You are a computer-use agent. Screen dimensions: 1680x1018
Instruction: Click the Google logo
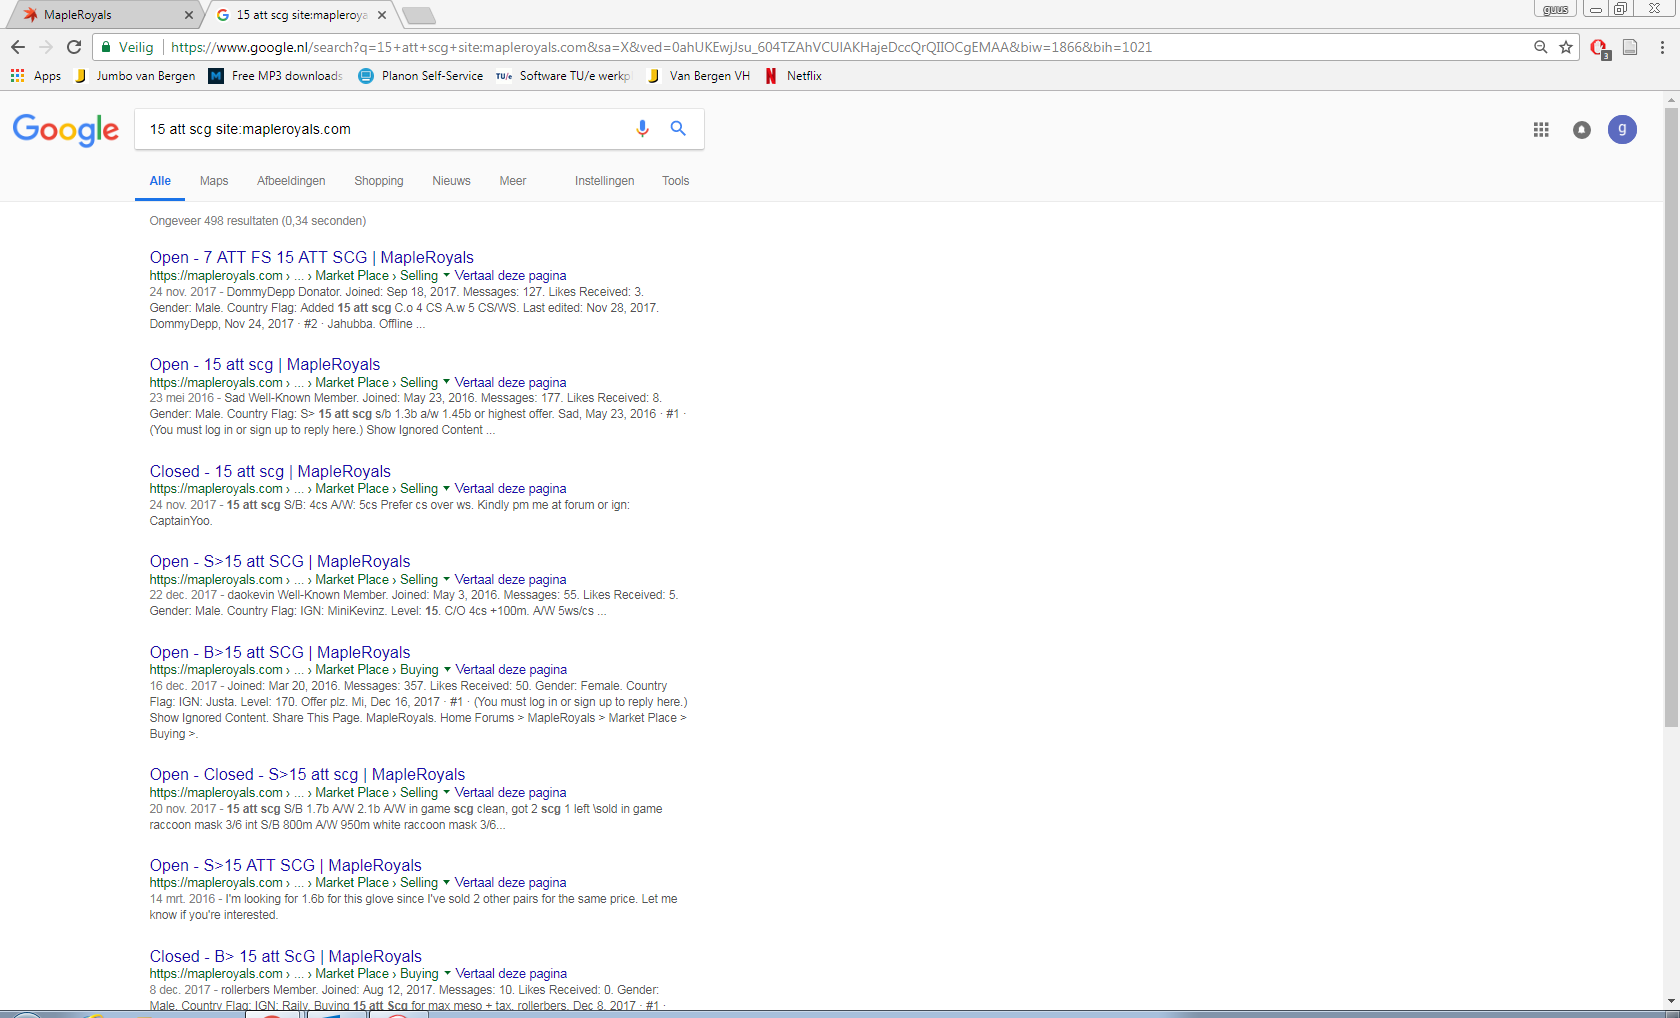click(x=66, y=130)
